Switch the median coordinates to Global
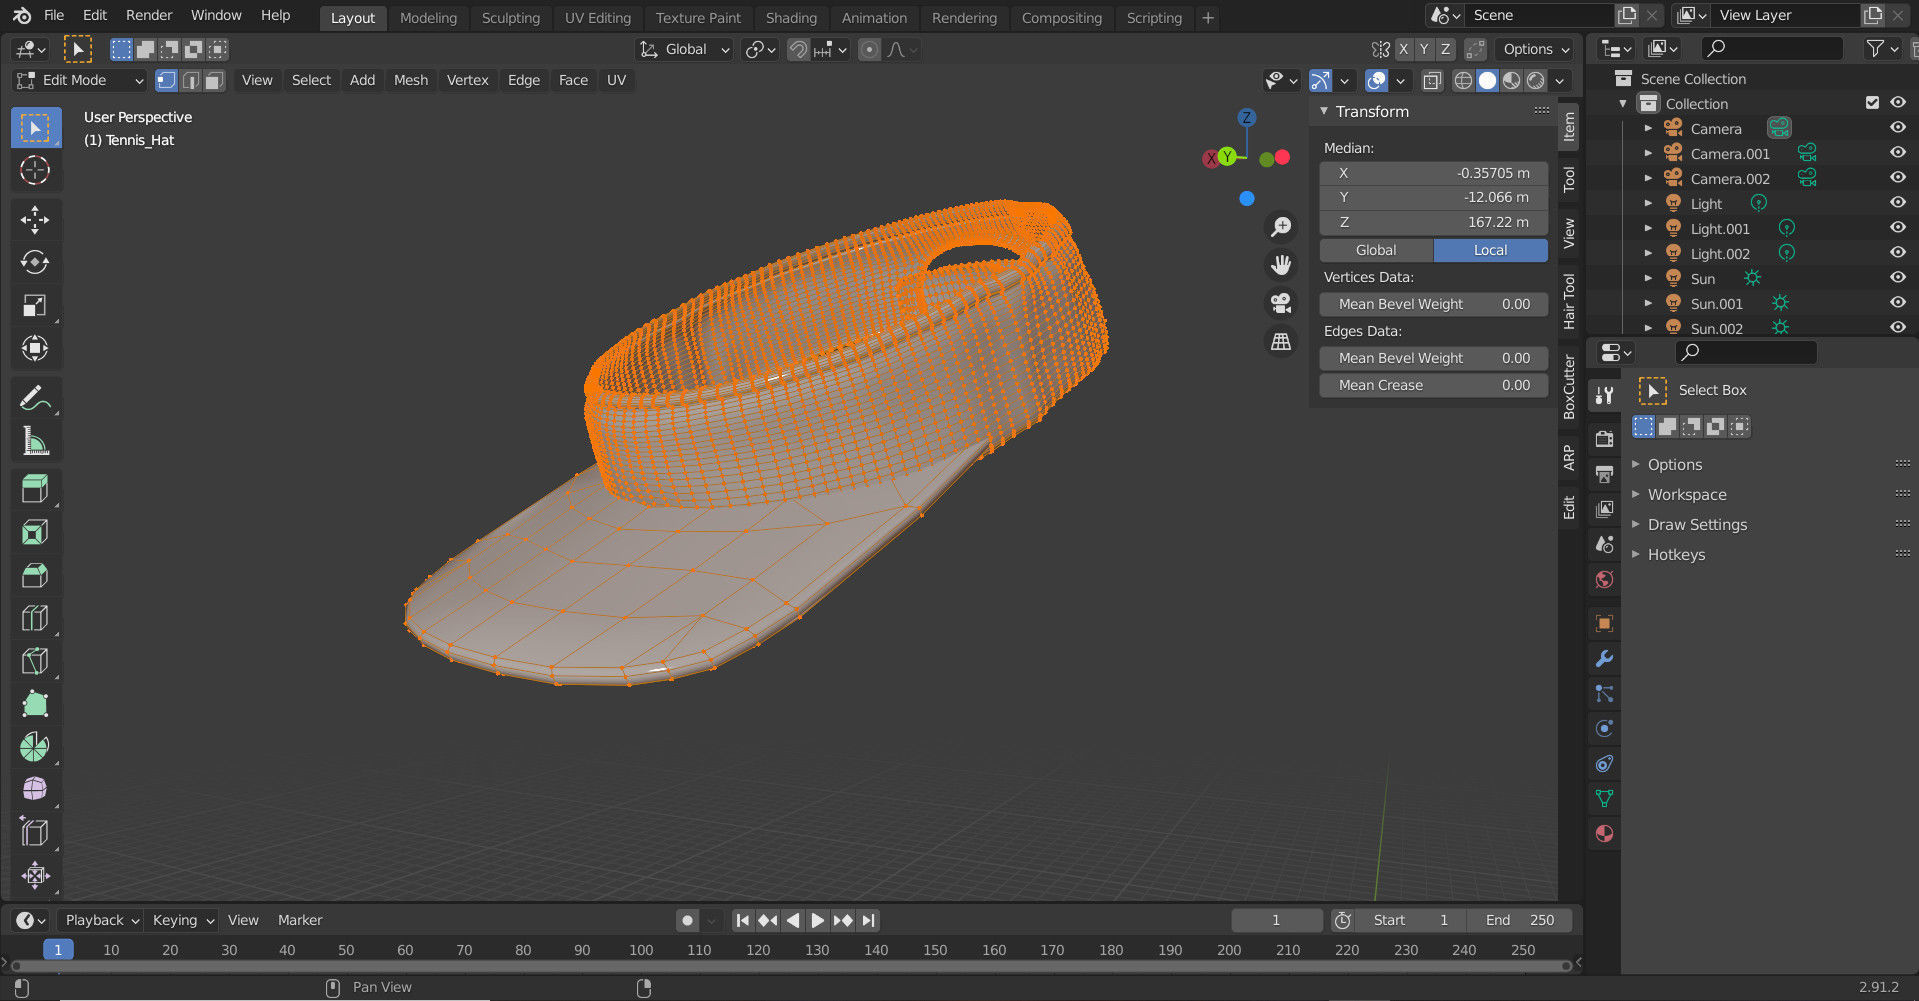 pos(1376,250)
